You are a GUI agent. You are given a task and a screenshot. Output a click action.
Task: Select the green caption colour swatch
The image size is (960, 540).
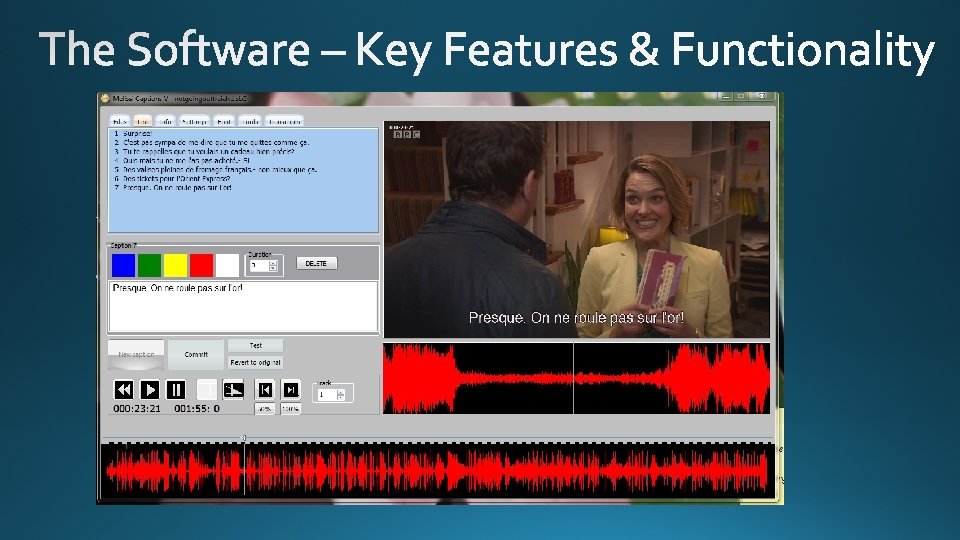tap(149, 265)
